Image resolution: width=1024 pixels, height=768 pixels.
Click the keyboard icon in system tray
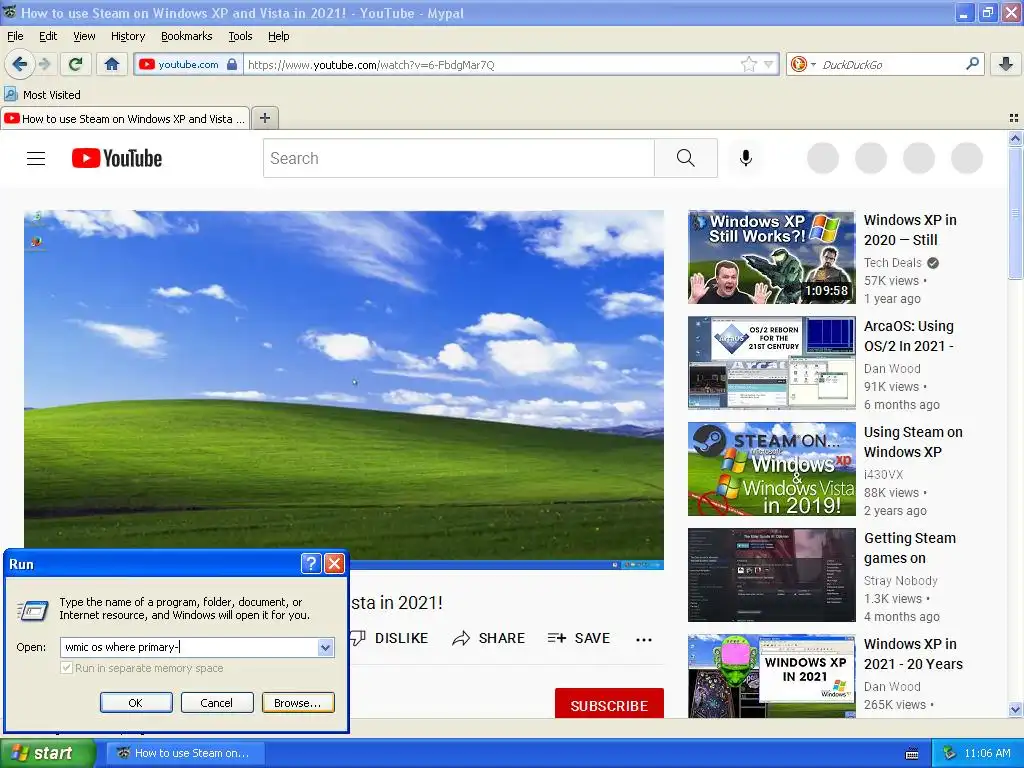912,754
